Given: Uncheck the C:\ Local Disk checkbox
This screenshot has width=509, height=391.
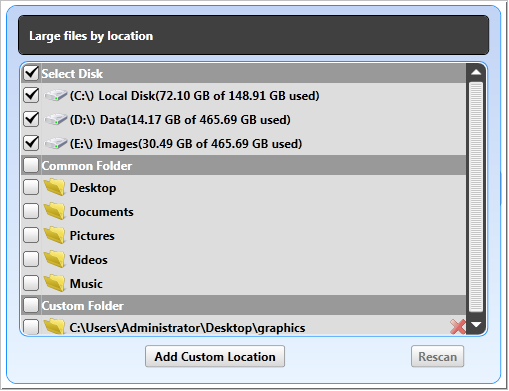Looking at the screenshot, I should [x=31, y=95].
